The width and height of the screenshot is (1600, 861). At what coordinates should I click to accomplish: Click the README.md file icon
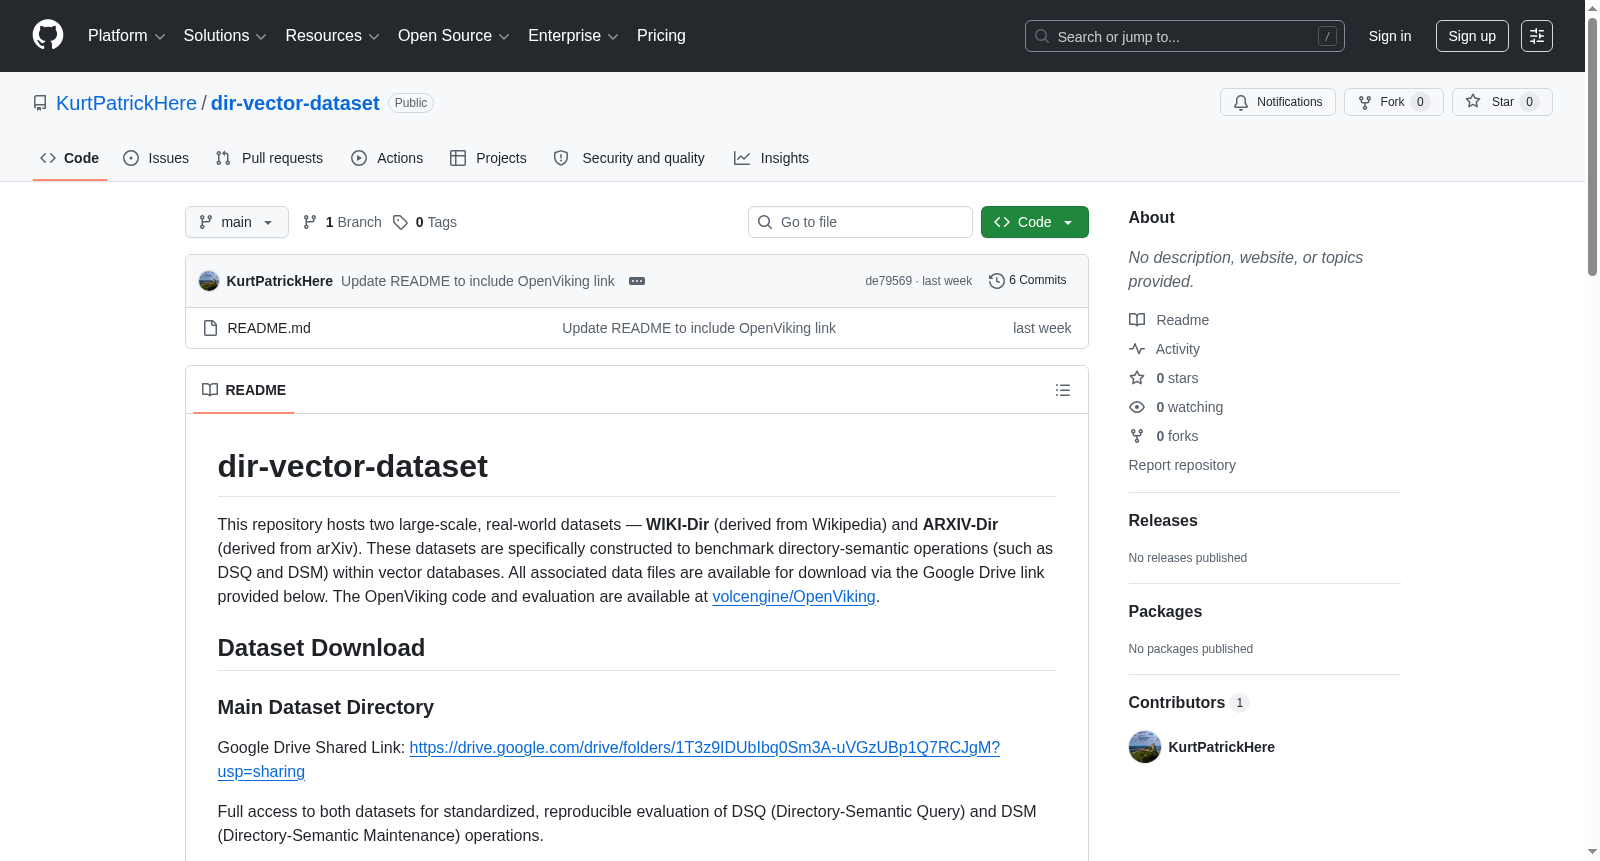(210, 328)
